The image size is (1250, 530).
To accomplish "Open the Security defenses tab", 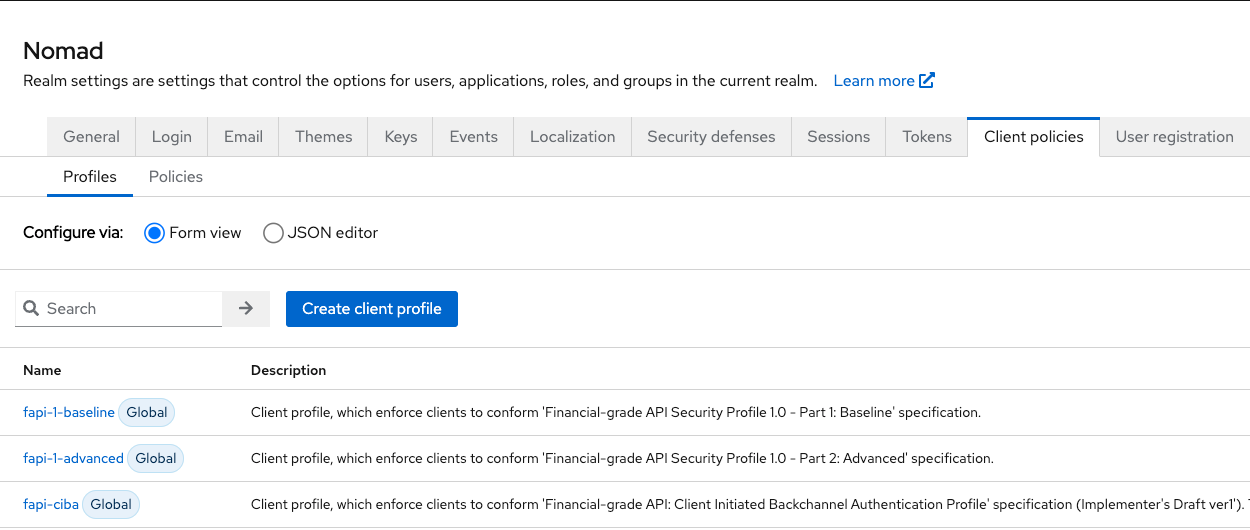I will (711, 137).
